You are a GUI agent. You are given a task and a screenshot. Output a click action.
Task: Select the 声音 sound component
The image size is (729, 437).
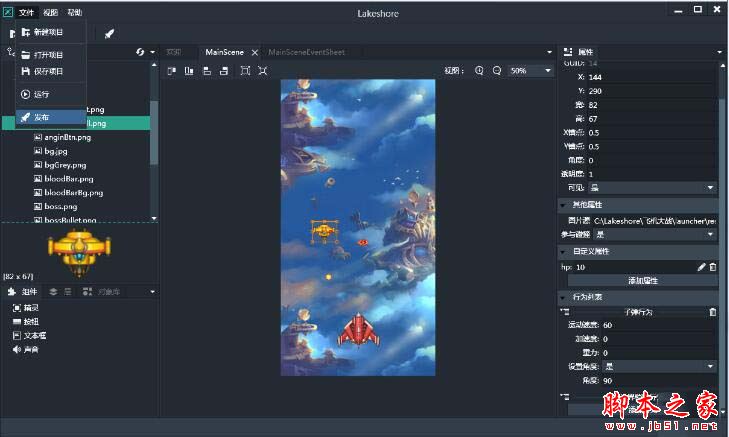26,350
